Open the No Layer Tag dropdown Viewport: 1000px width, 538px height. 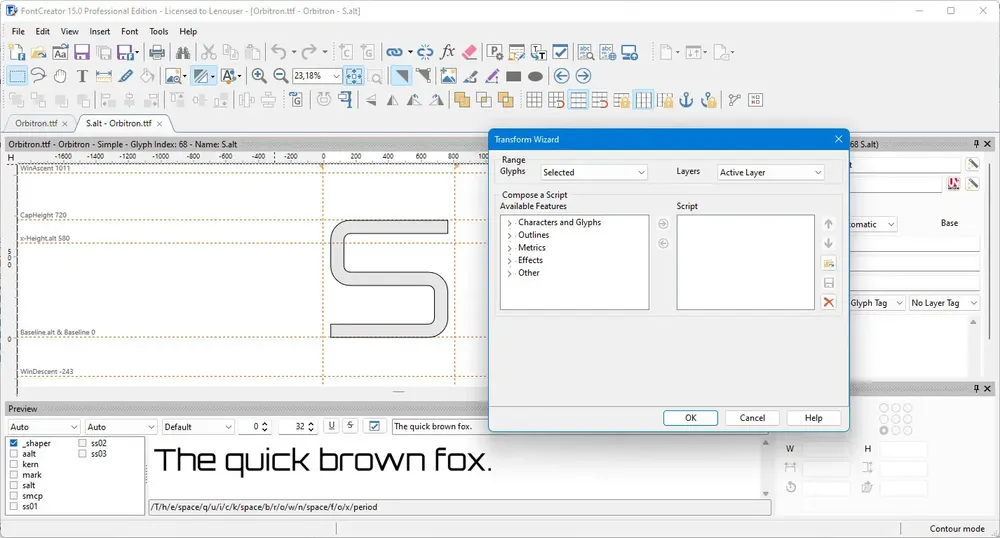[x=944, y=303]
